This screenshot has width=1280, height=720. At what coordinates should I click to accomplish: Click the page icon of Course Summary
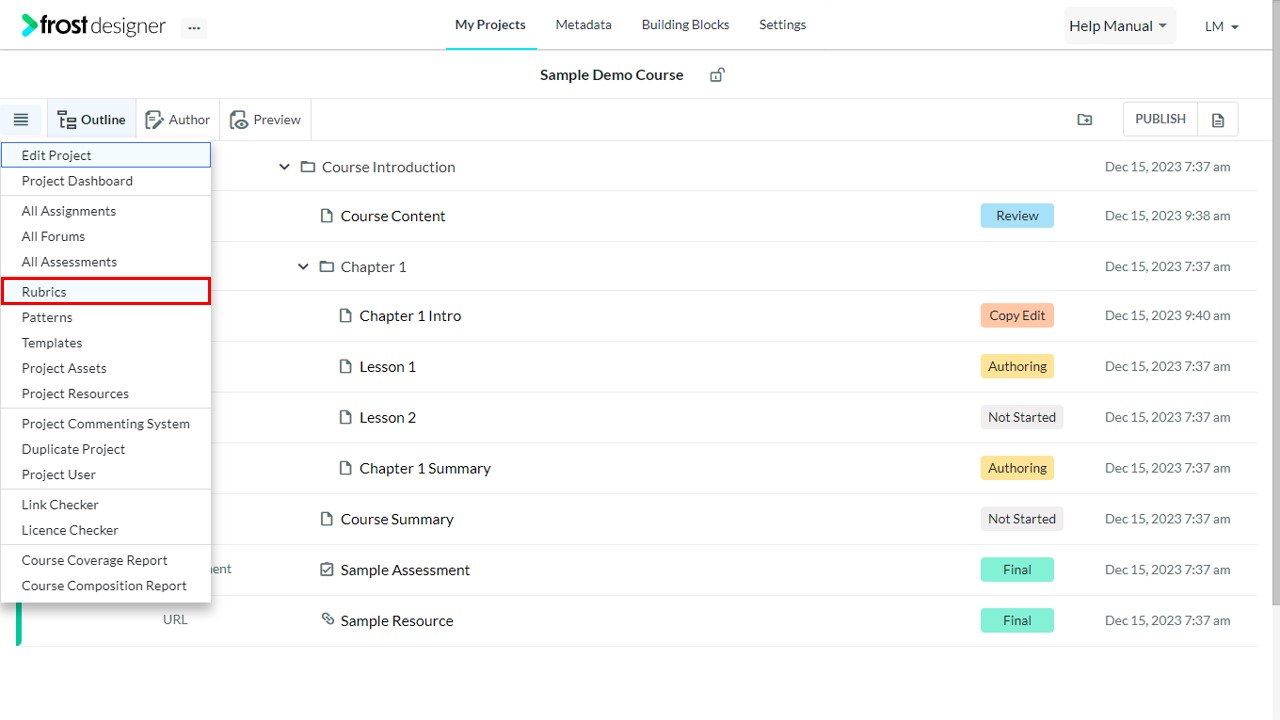click(x=326, y=519)
